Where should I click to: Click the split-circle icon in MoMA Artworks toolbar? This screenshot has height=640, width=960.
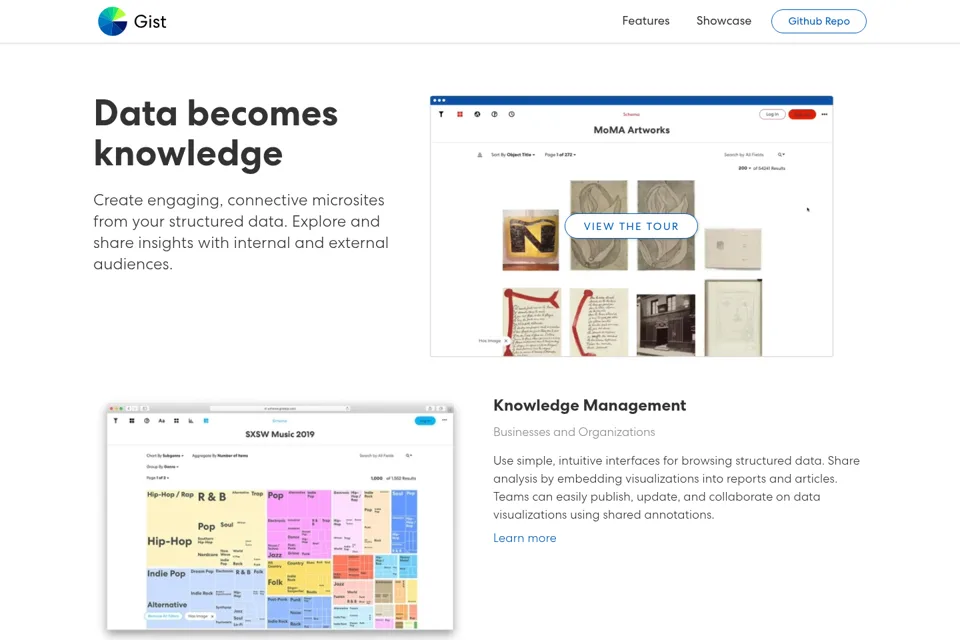pos(494,115)
